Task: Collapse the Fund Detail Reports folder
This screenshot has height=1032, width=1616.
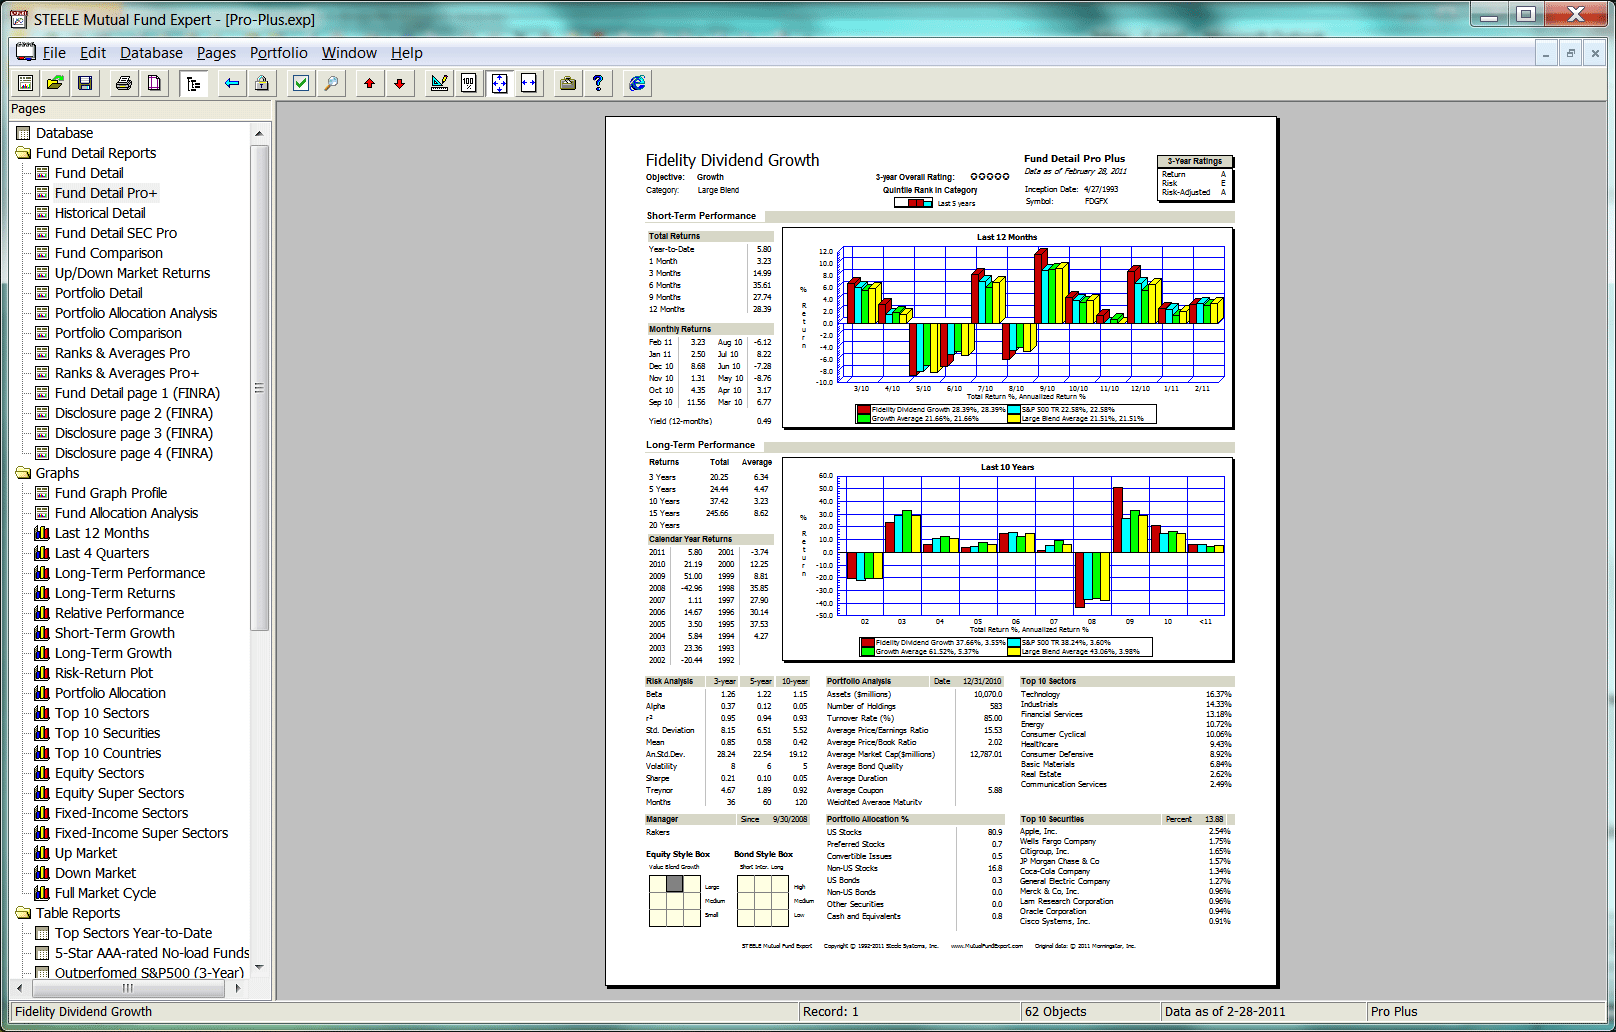Action: tap(24, 153)
